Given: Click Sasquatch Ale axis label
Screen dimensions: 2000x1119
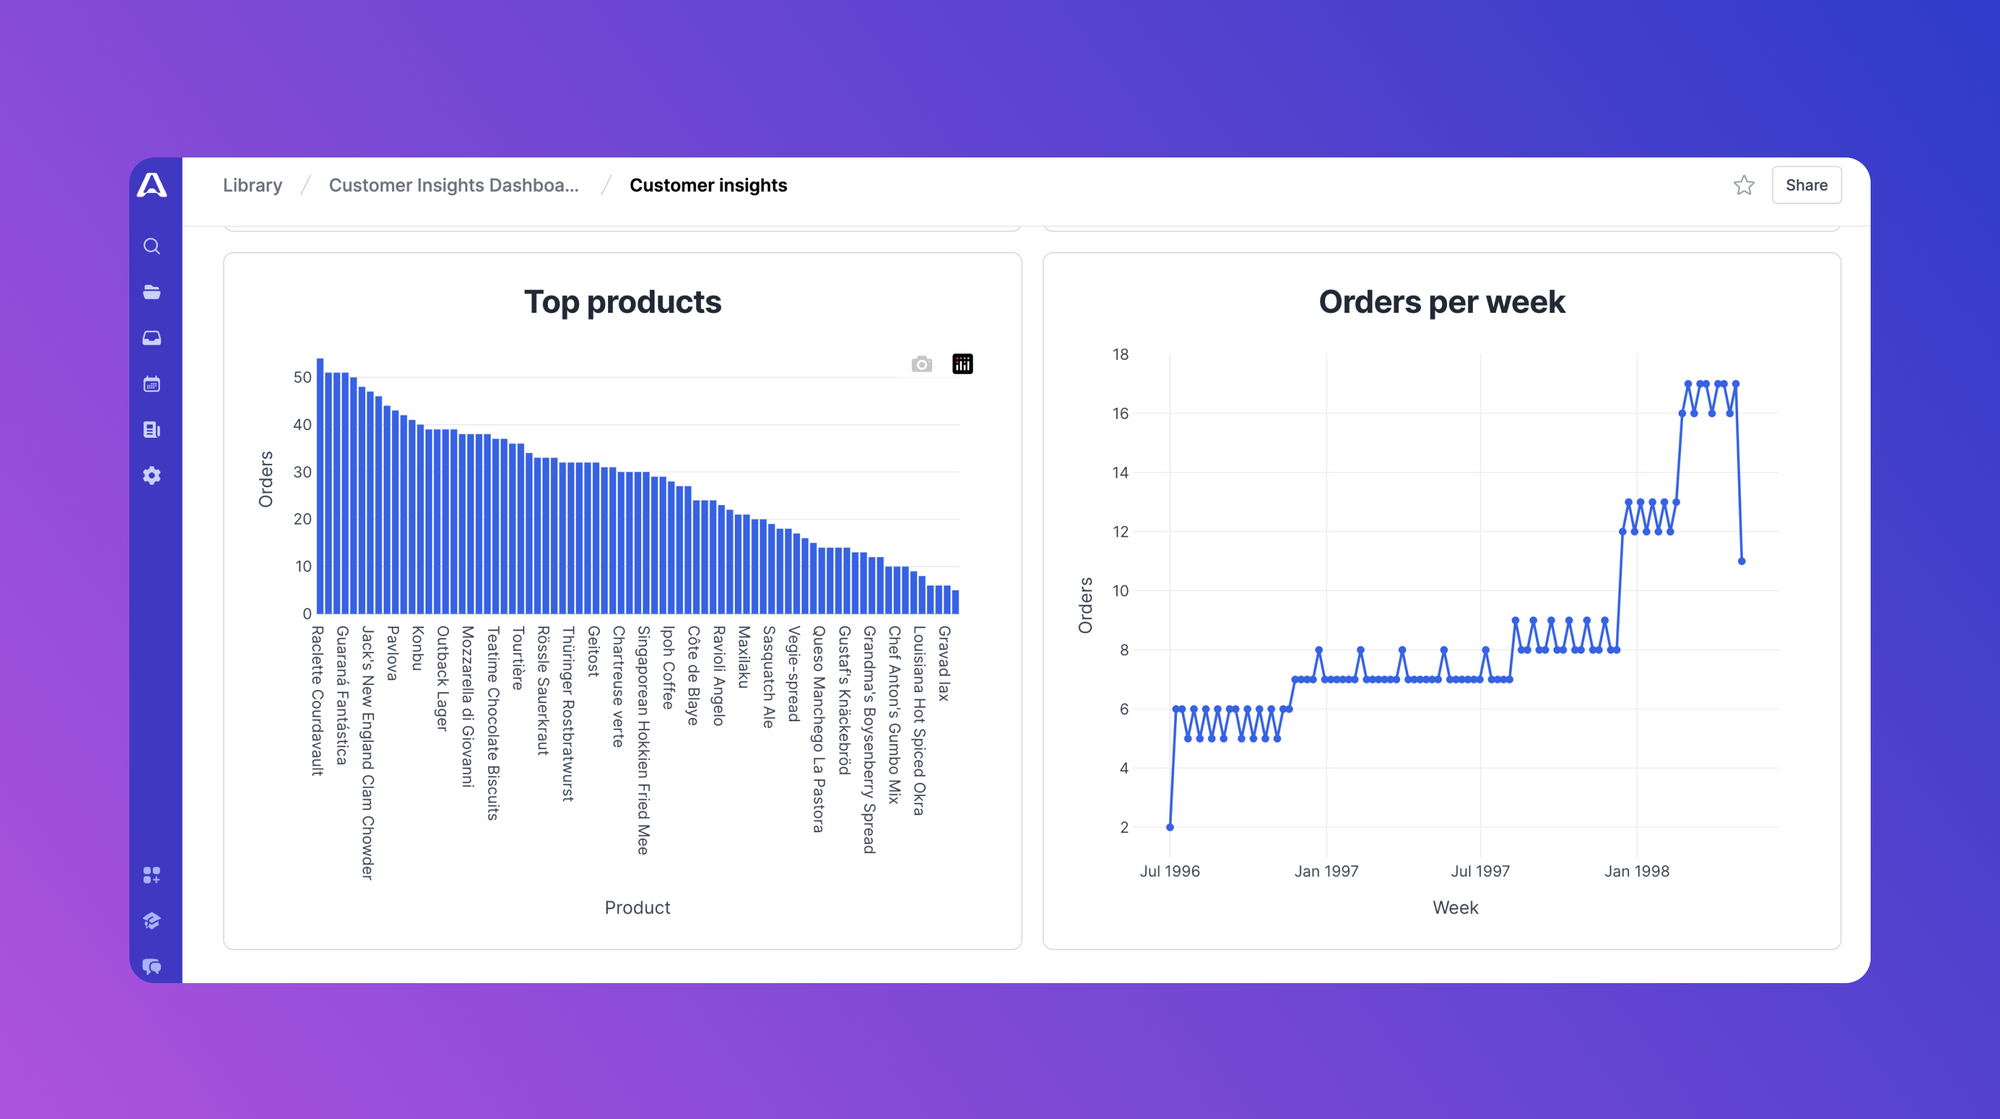Looking at the screenshot, I should pos(768,677).
